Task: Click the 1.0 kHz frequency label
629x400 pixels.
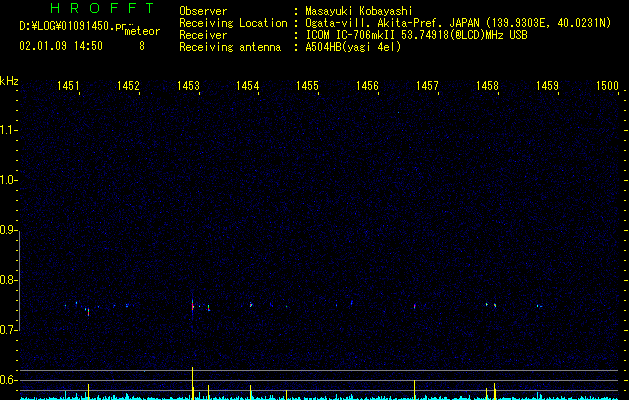Action: click(9, 180)
